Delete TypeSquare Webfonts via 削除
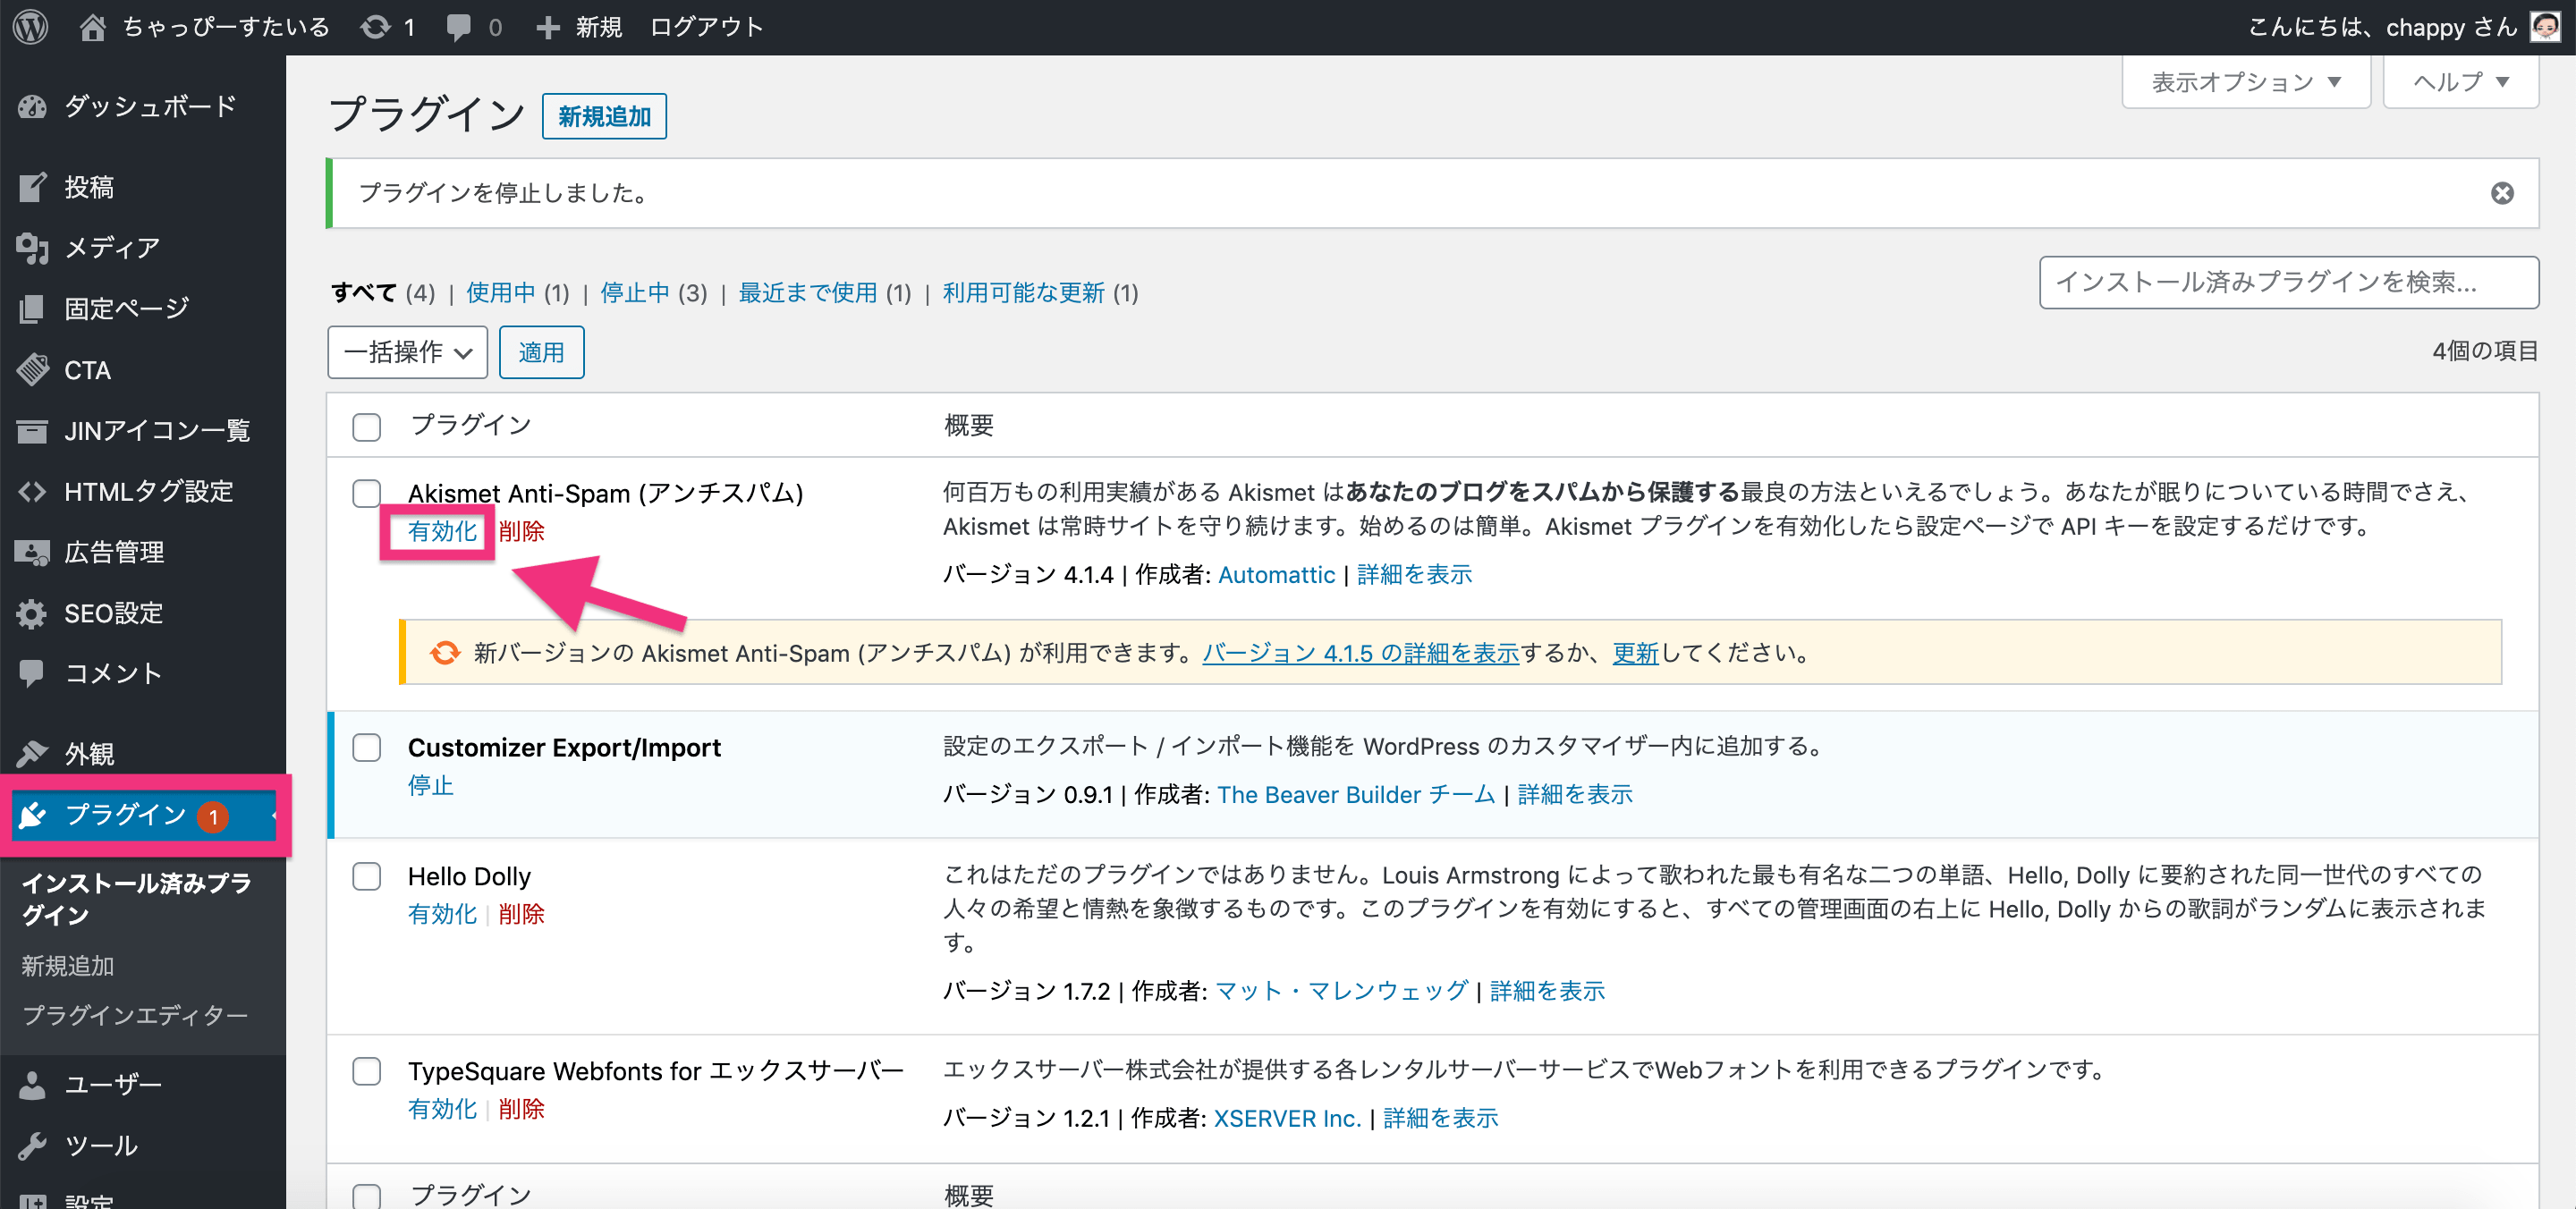 coord(521,1109)
